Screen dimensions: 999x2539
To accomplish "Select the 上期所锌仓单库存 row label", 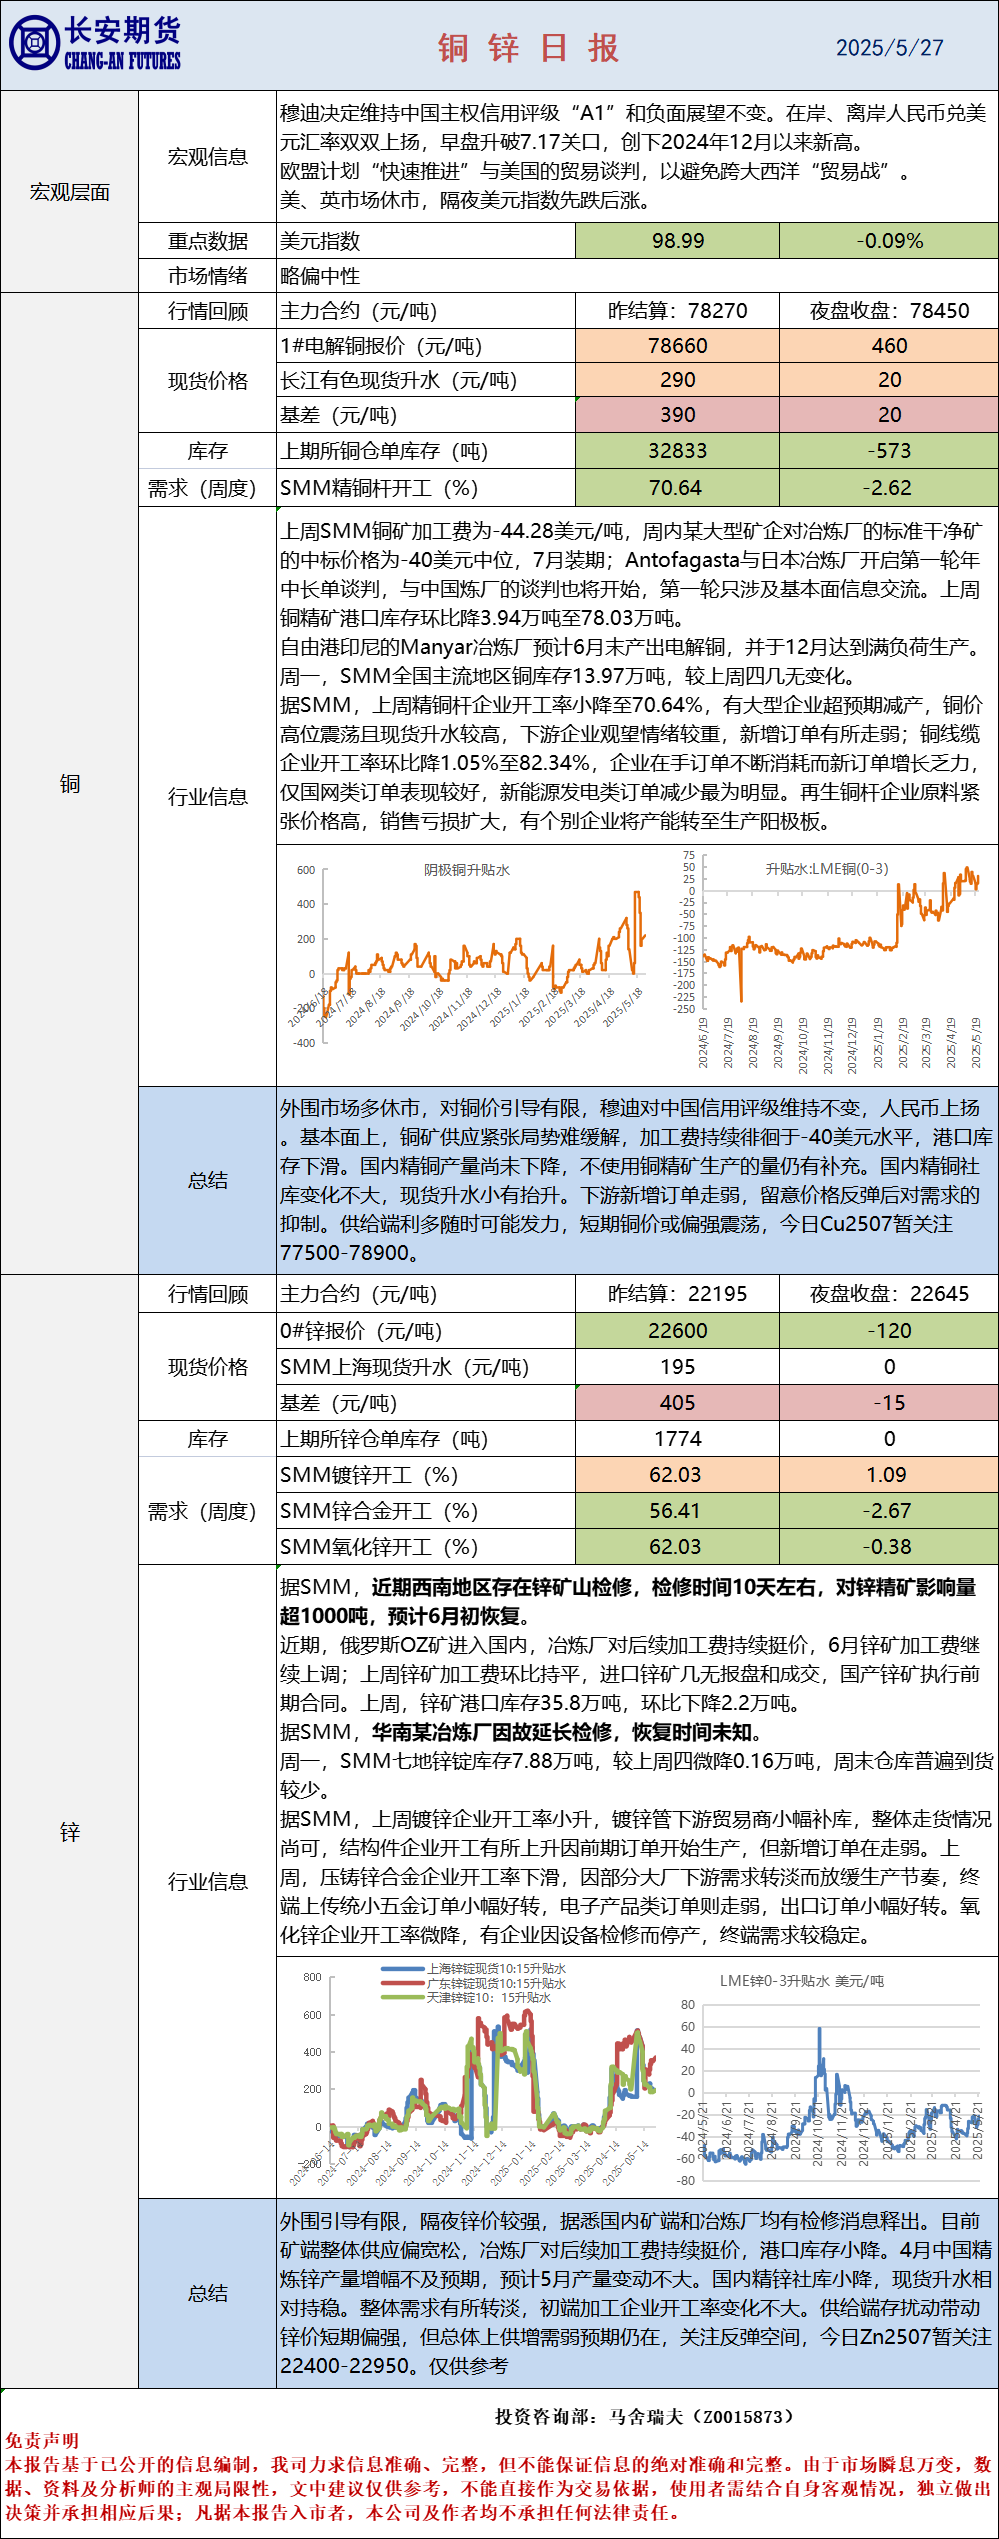I will (x=426, y=1439).
